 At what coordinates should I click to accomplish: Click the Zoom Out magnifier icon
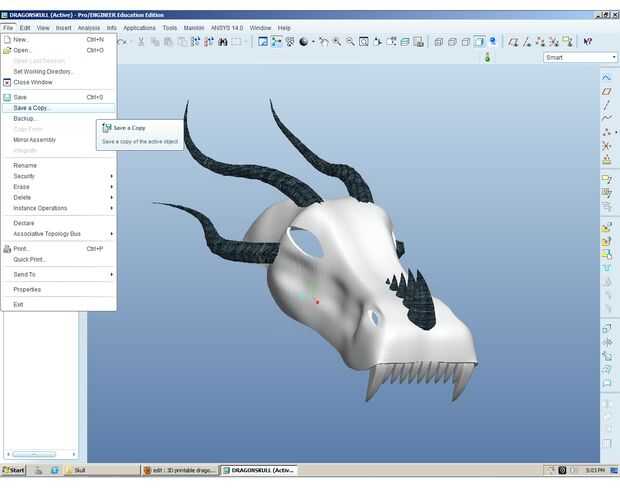350,42
